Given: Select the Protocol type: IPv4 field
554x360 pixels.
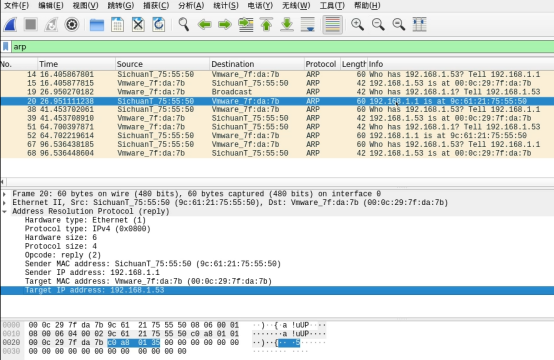Looking at the screenshot, I should point(88,229).
